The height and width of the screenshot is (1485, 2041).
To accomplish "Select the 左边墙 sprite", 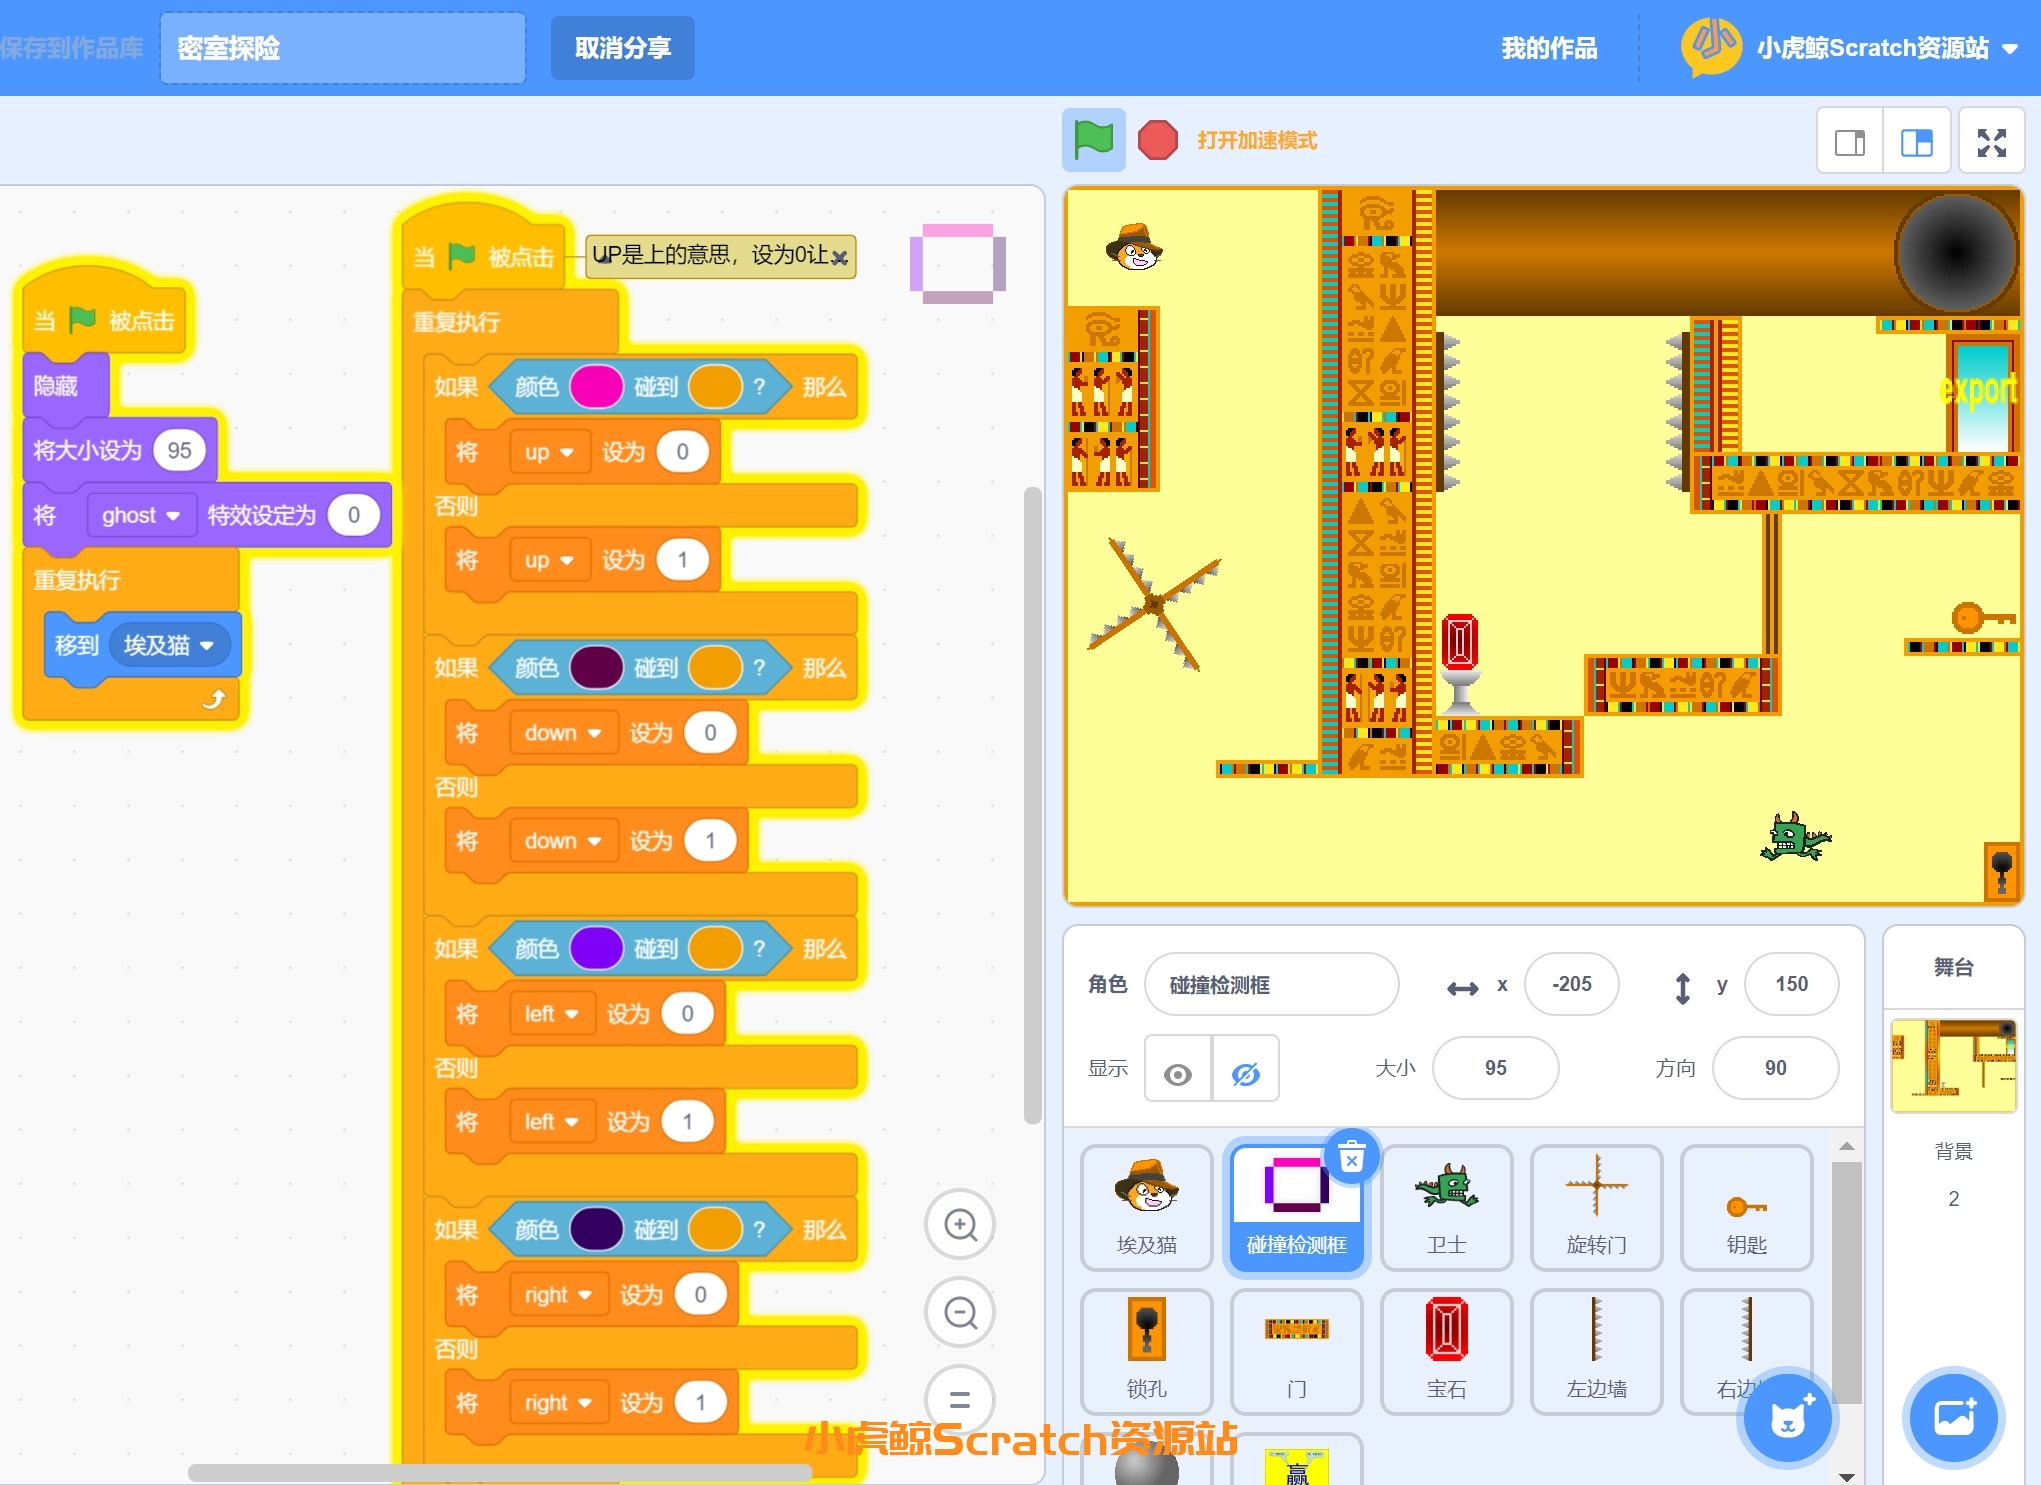I will click(x=1597, y=1352).
